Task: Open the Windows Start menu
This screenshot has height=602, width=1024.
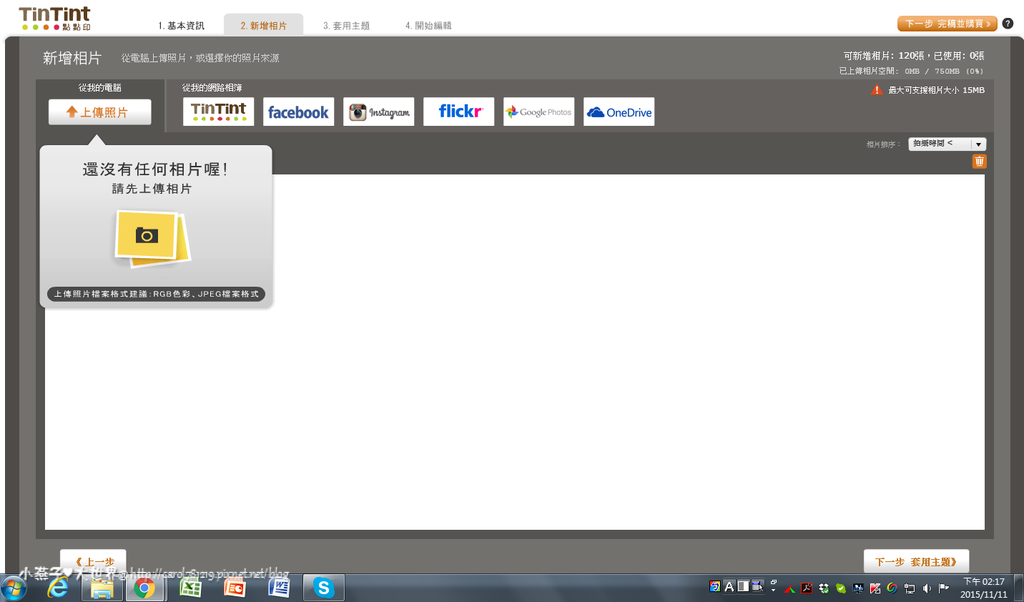Action: (x=13, y=588)
